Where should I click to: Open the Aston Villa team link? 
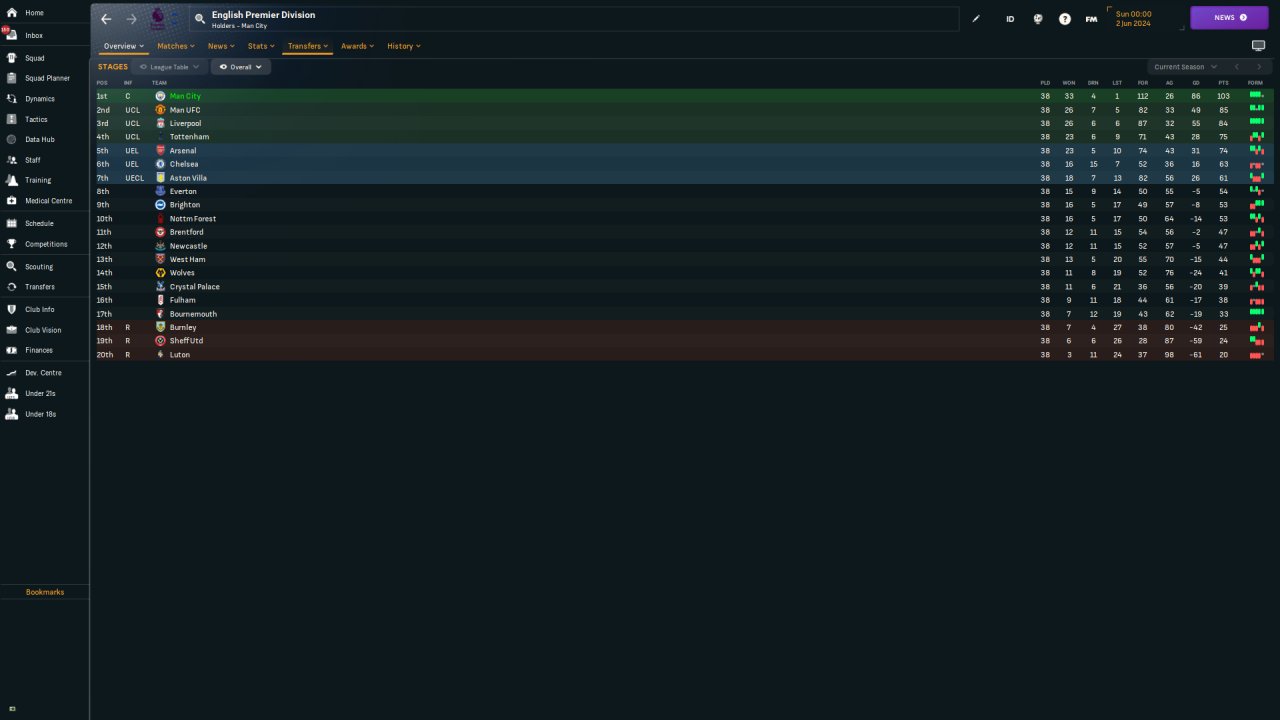[188, 178]
